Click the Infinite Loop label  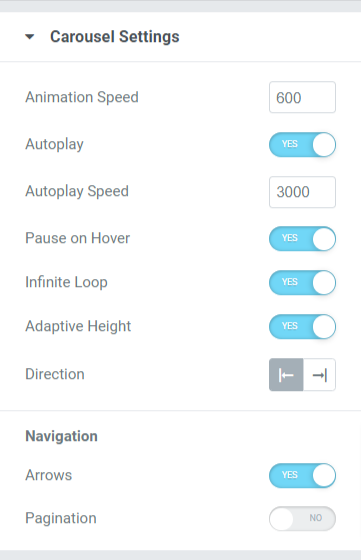[66, 282]
